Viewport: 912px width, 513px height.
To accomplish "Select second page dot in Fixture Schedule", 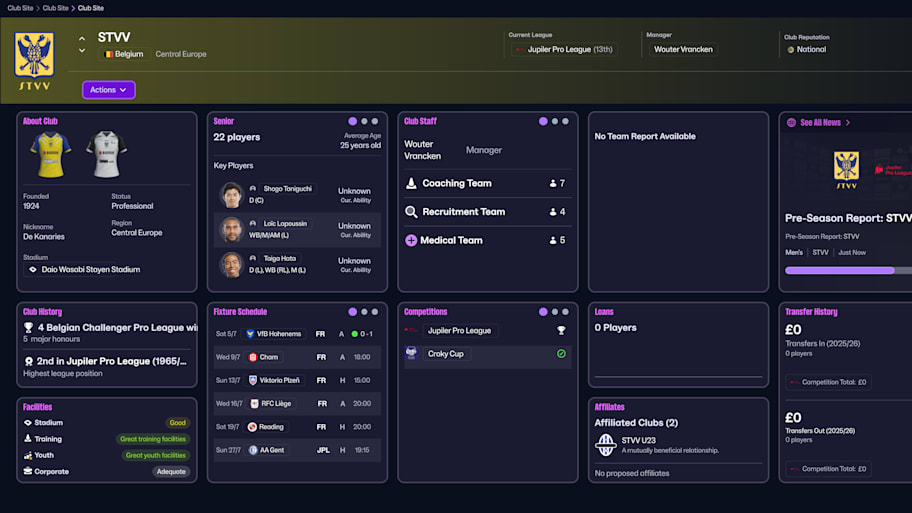I will 364,312.
